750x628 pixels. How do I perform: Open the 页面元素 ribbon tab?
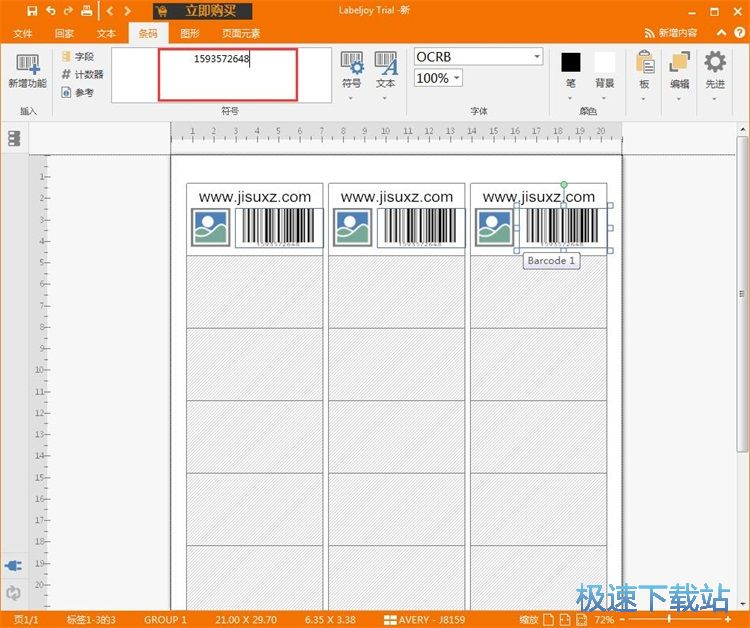[241, 33]
